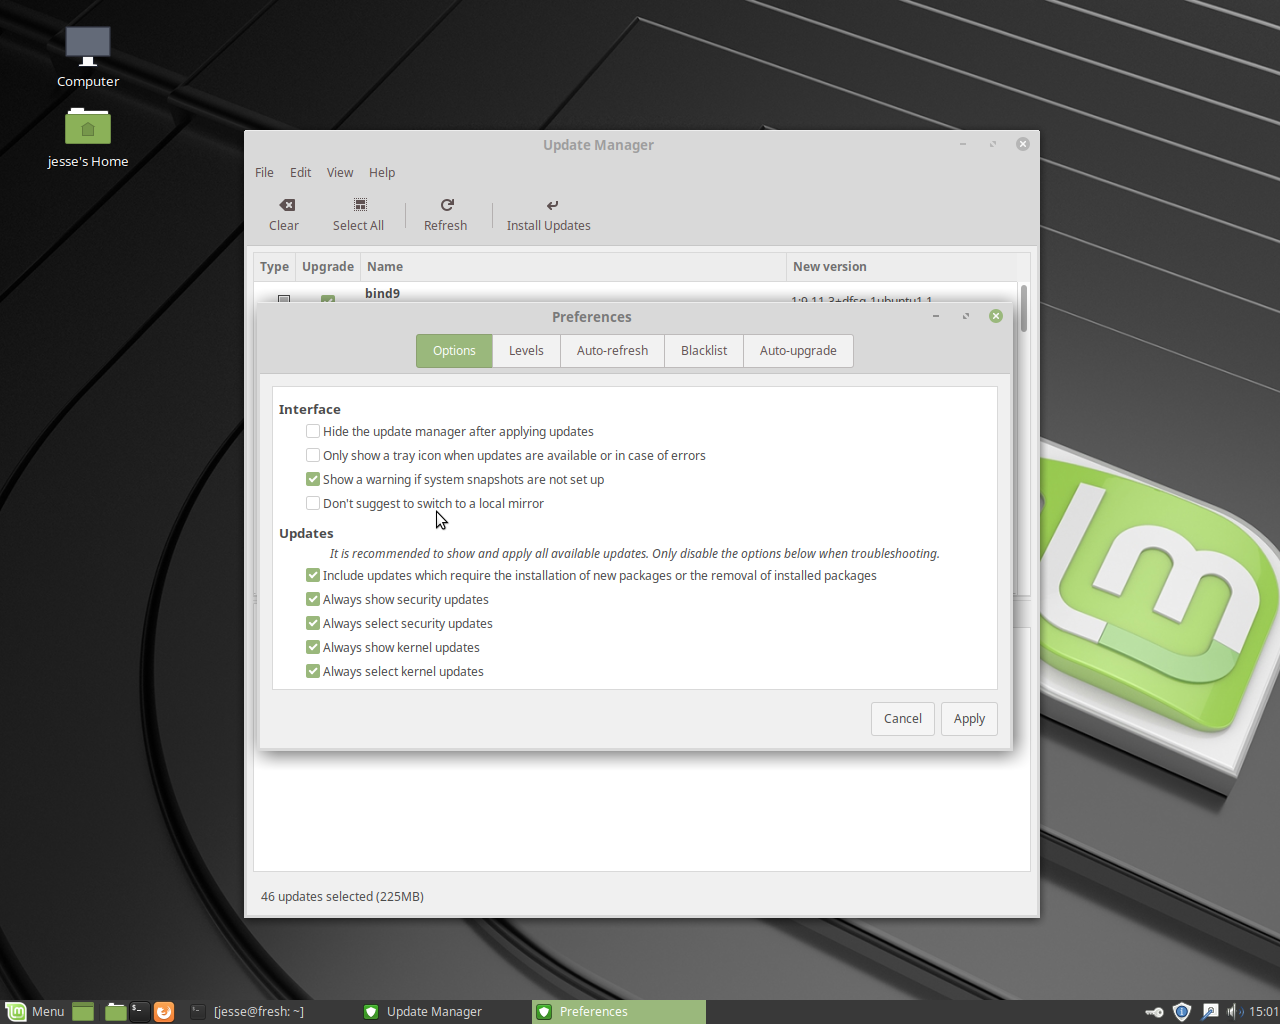This screenshot has height=1024, width=1280.
Task: Enable hiding update manager after applying updates
Action: [x=313, y=432]
